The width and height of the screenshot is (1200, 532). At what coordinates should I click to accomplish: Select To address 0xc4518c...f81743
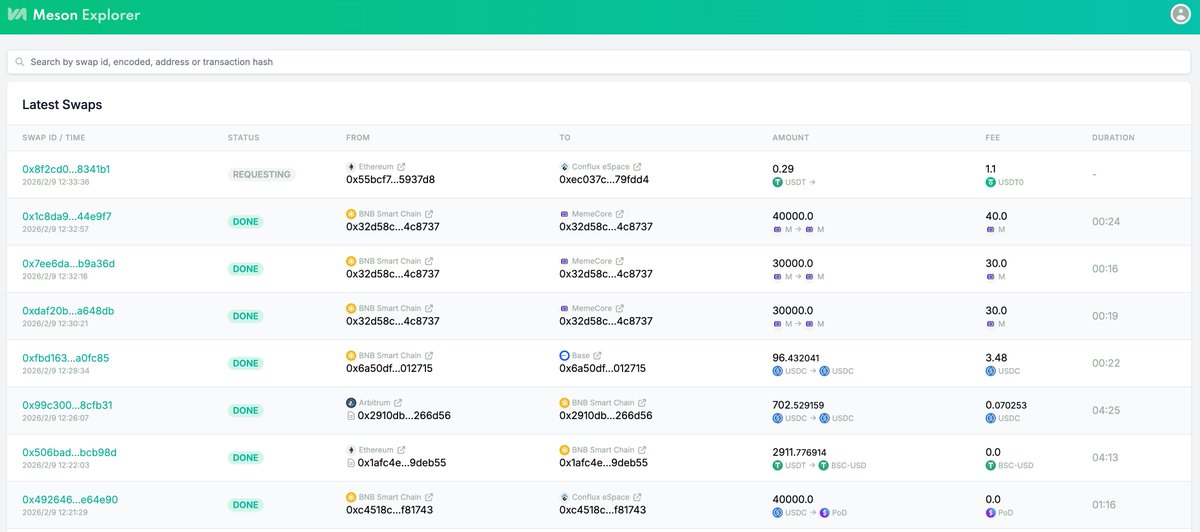(602, 510)
